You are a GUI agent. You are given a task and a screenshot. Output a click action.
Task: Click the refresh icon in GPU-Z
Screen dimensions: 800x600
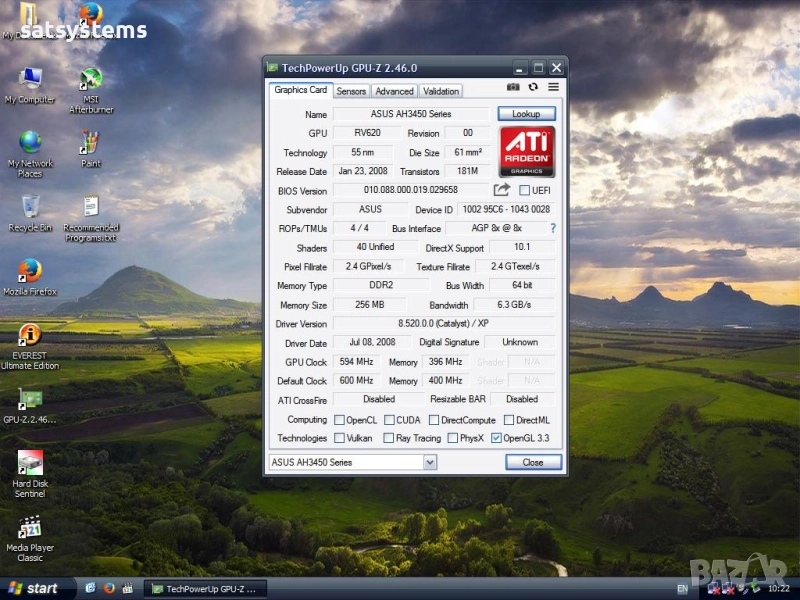pyautogui.click(x=533, y=88)
